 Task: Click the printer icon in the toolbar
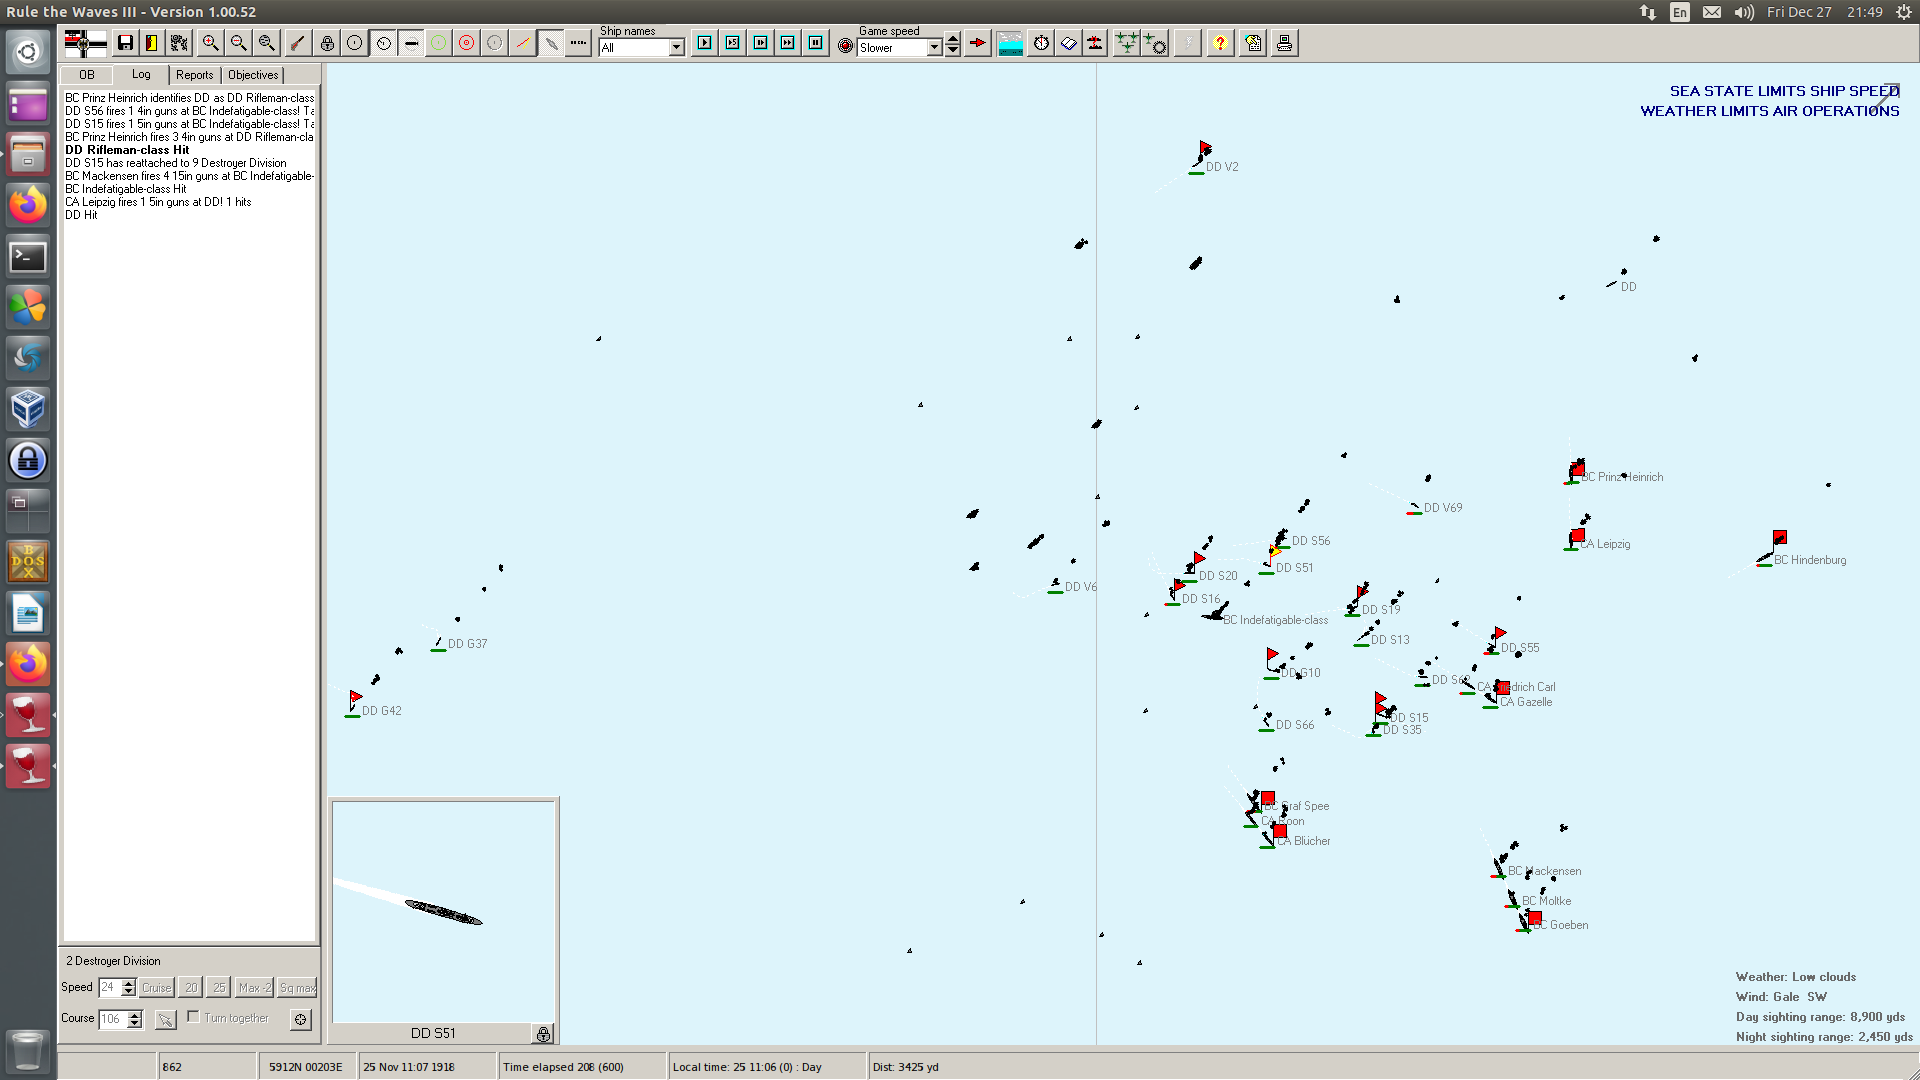1284,43
